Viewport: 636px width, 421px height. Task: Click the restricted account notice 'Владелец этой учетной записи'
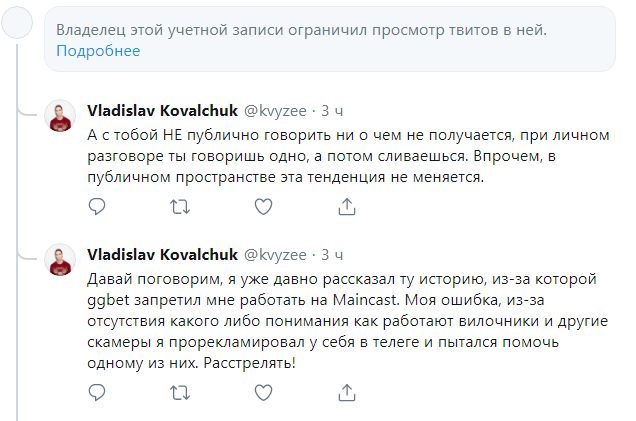[x=300, y=30]
